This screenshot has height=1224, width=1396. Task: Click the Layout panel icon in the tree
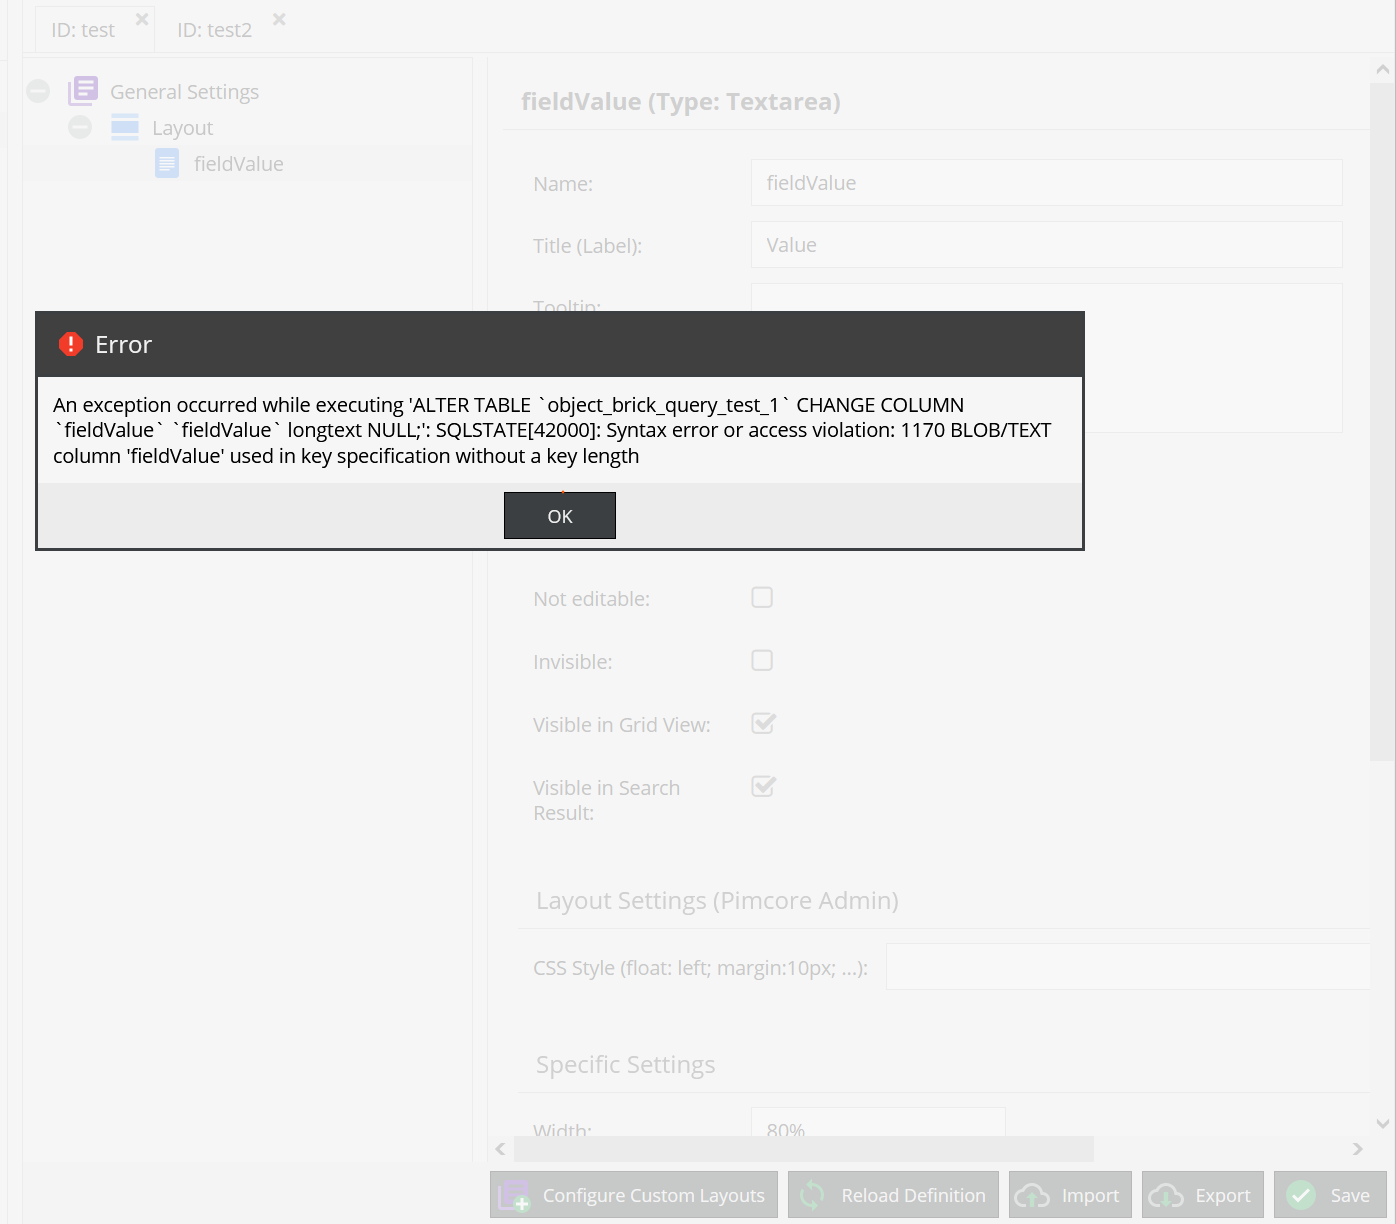tap(124, 127)
